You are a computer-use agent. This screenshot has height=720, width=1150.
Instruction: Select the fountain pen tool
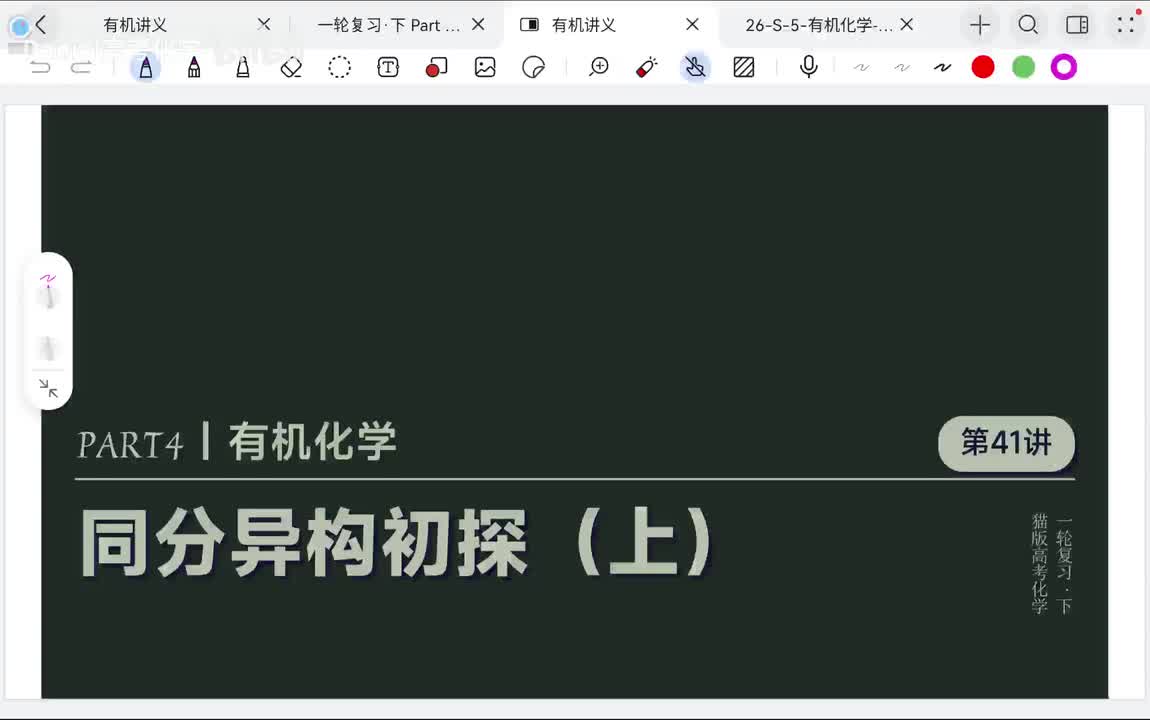point(146,67)
